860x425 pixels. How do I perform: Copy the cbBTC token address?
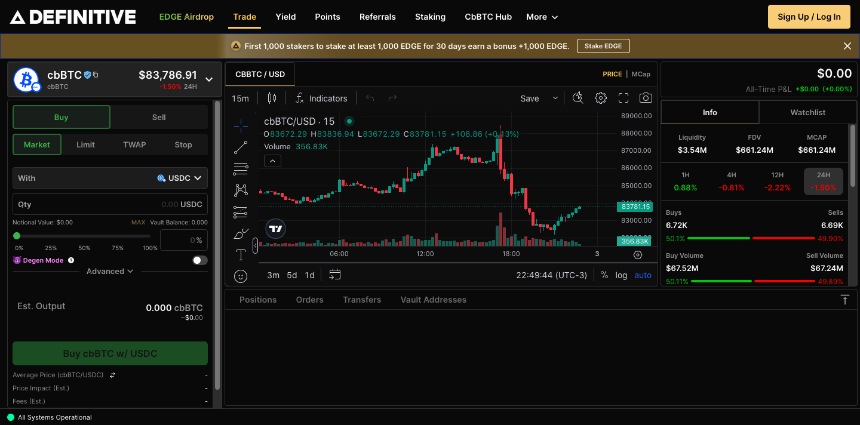pyautogui.click(x=95, y=75)
